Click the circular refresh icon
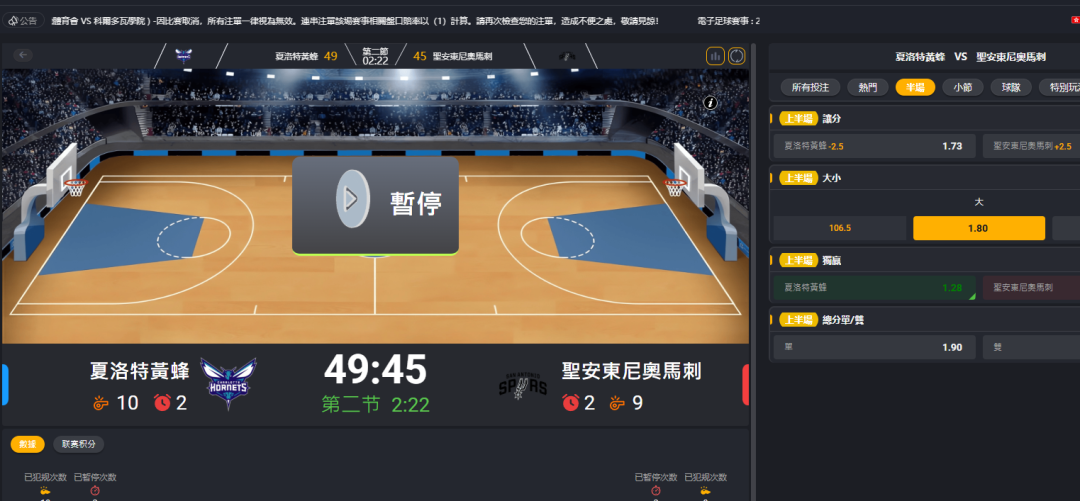Viewport: 1080px width, 501px height. click(737, 56)
